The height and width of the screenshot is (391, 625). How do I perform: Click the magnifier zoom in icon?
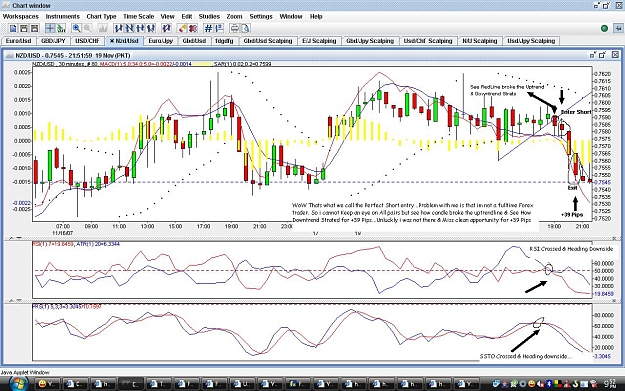click(76, 28)
